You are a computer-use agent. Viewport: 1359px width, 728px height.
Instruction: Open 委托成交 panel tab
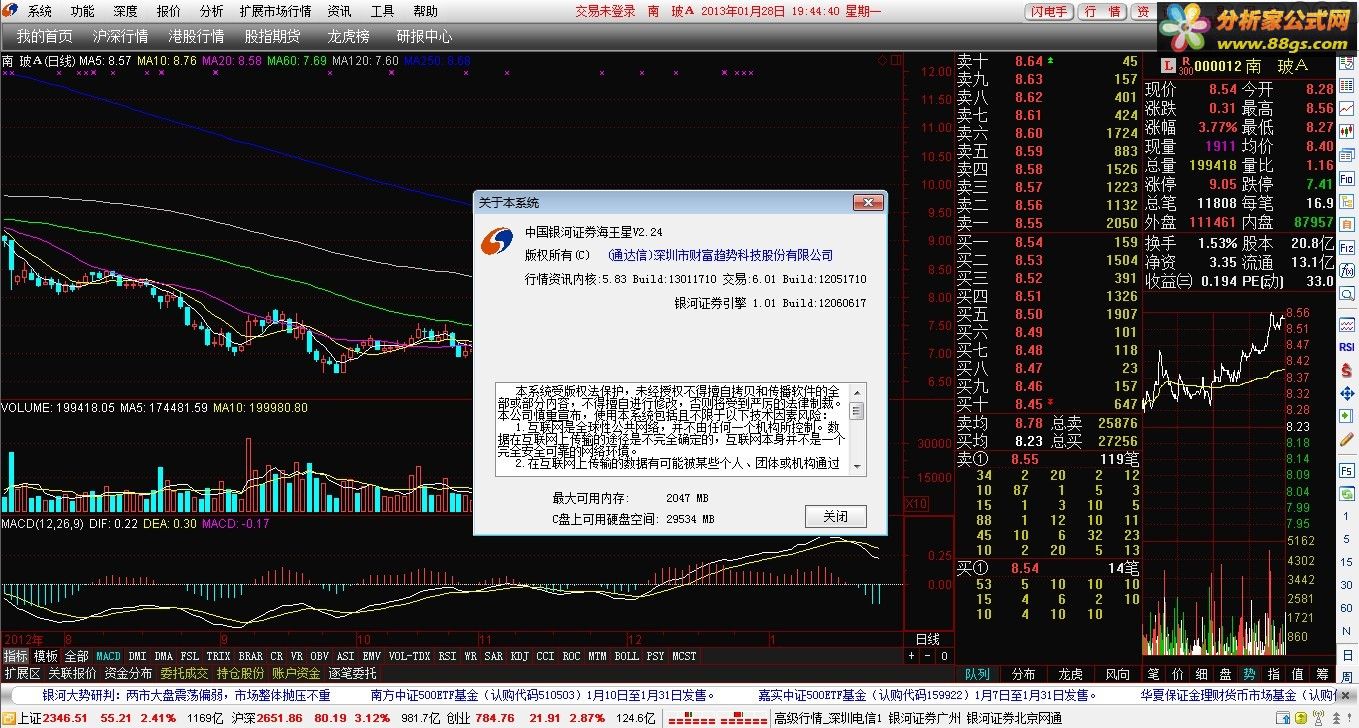pyautogui.click(x=184, y=673)
